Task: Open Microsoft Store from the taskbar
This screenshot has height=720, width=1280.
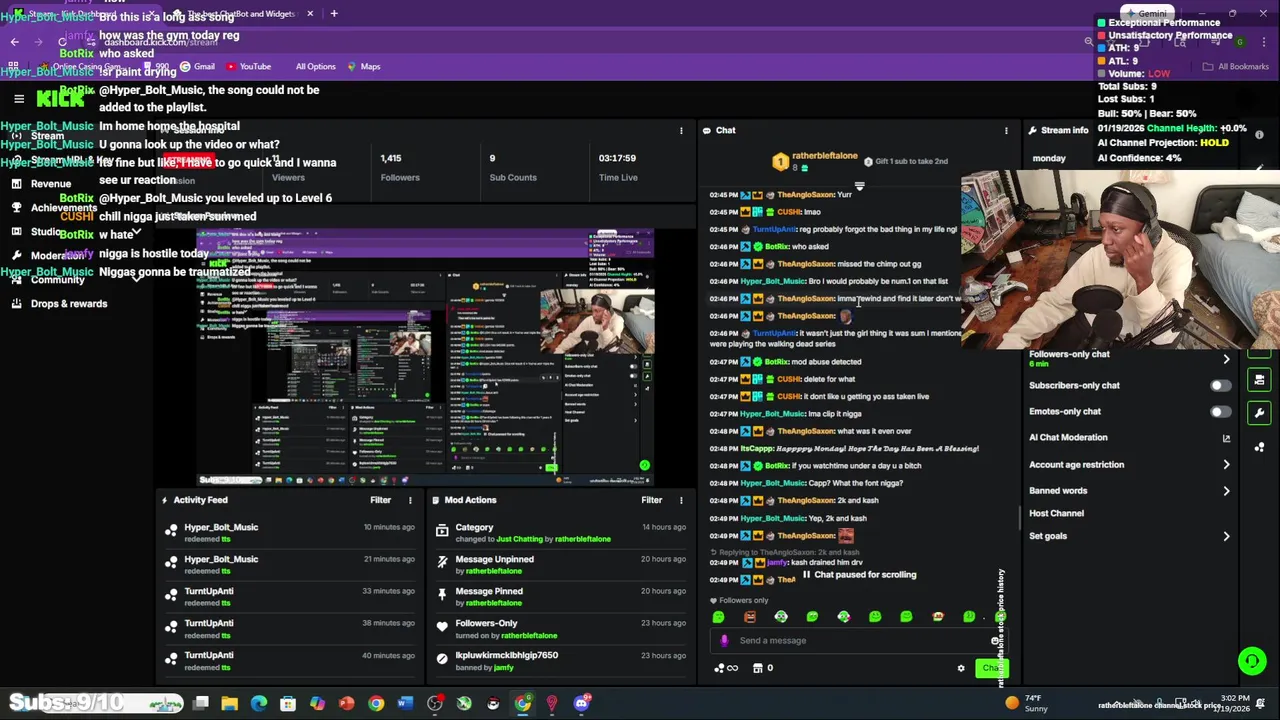Action: click(288, 703)
